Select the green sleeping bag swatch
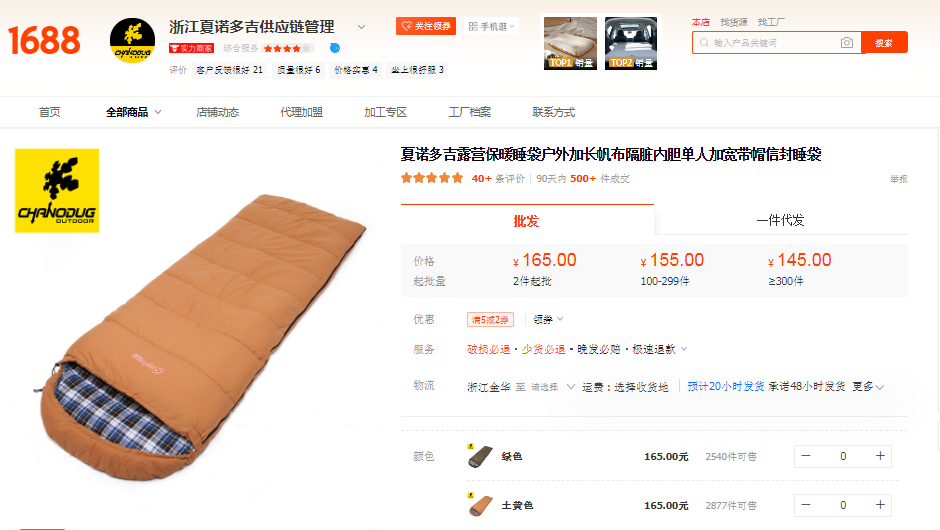 click(480, 456)
